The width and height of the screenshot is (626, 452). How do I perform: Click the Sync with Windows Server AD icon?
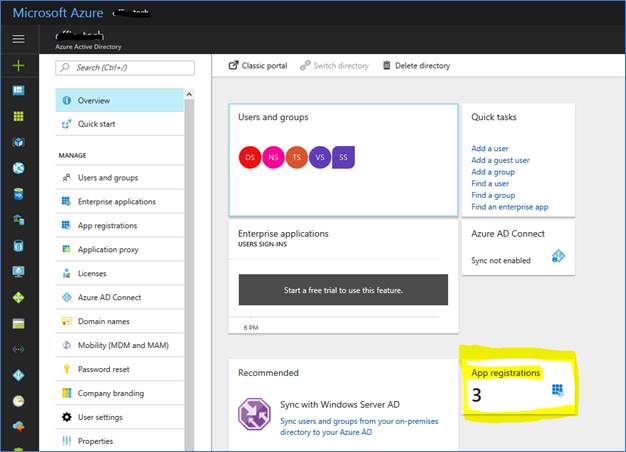coord(254,414)
